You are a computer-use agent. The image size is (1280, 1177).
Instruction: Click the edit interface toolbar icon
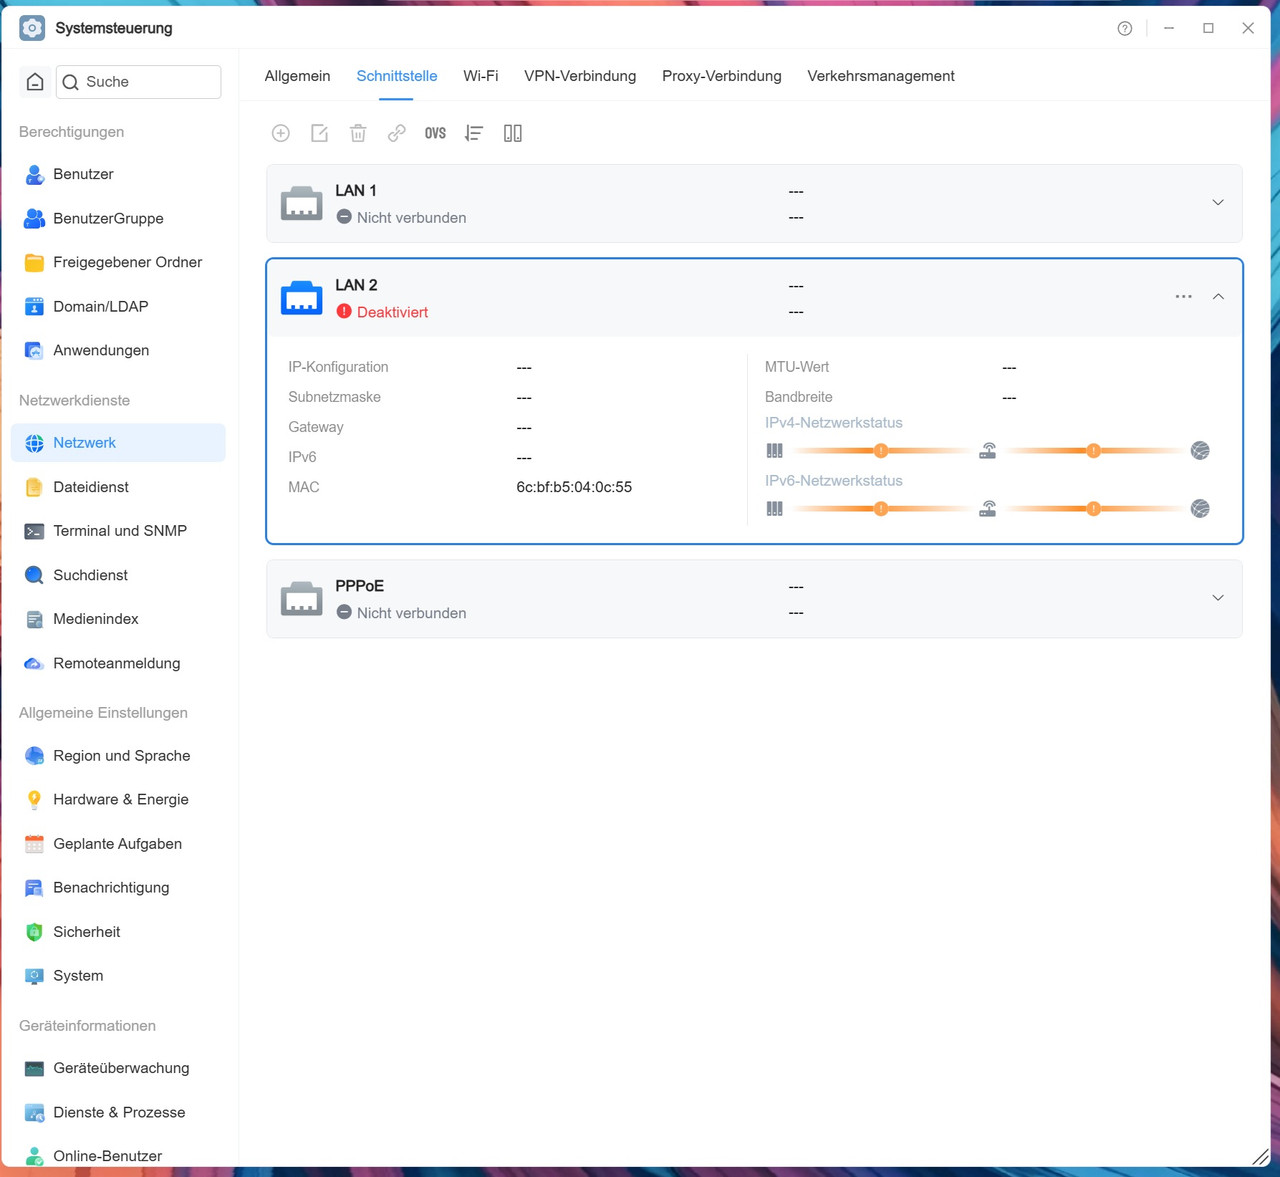(319, 133)
